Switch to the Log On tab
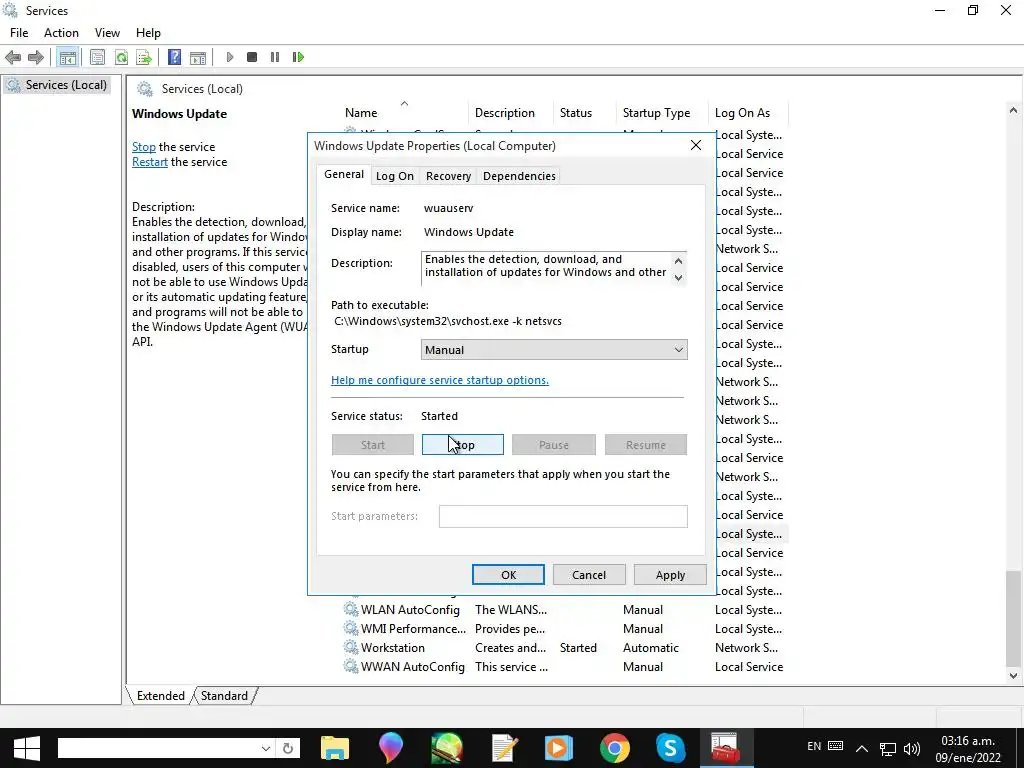This screenshot has width=1024, height=768. (394, 176)
